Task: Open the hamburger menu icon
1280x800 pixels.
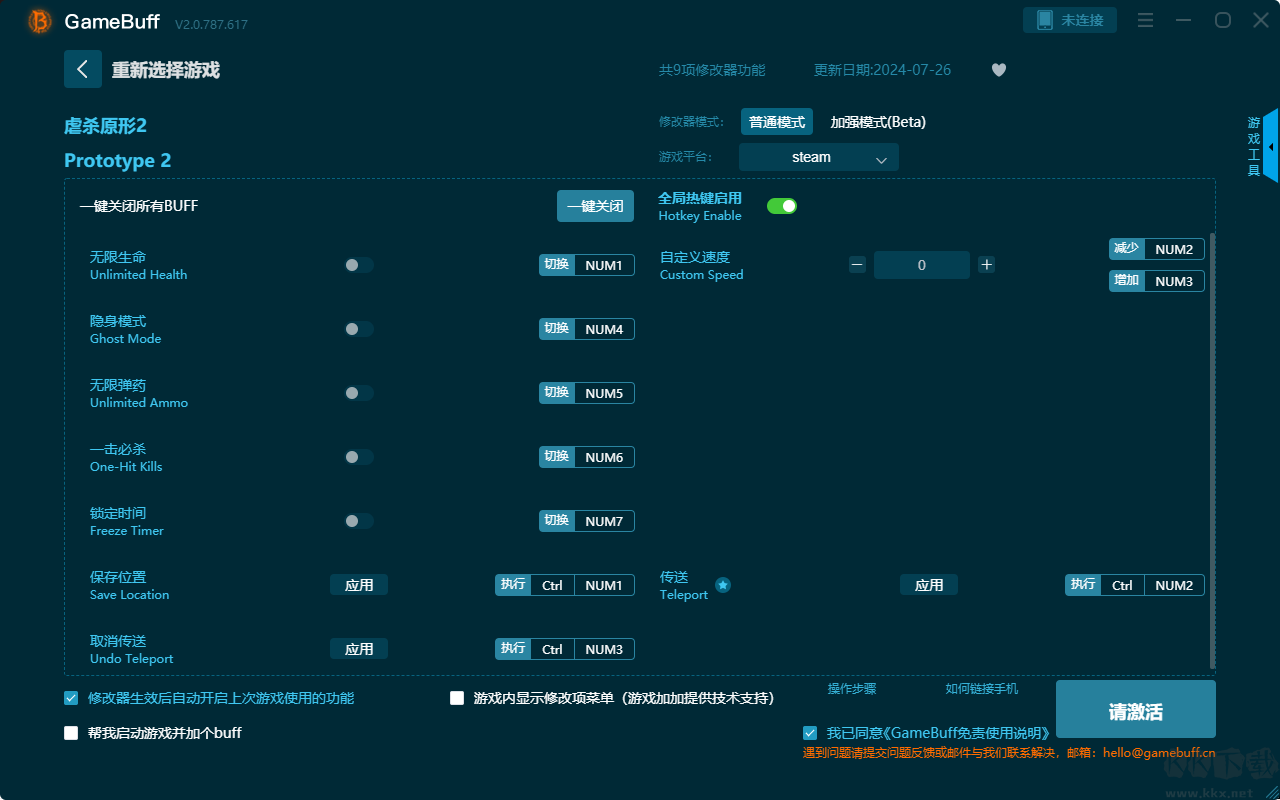Action: tap(1146, 20)
